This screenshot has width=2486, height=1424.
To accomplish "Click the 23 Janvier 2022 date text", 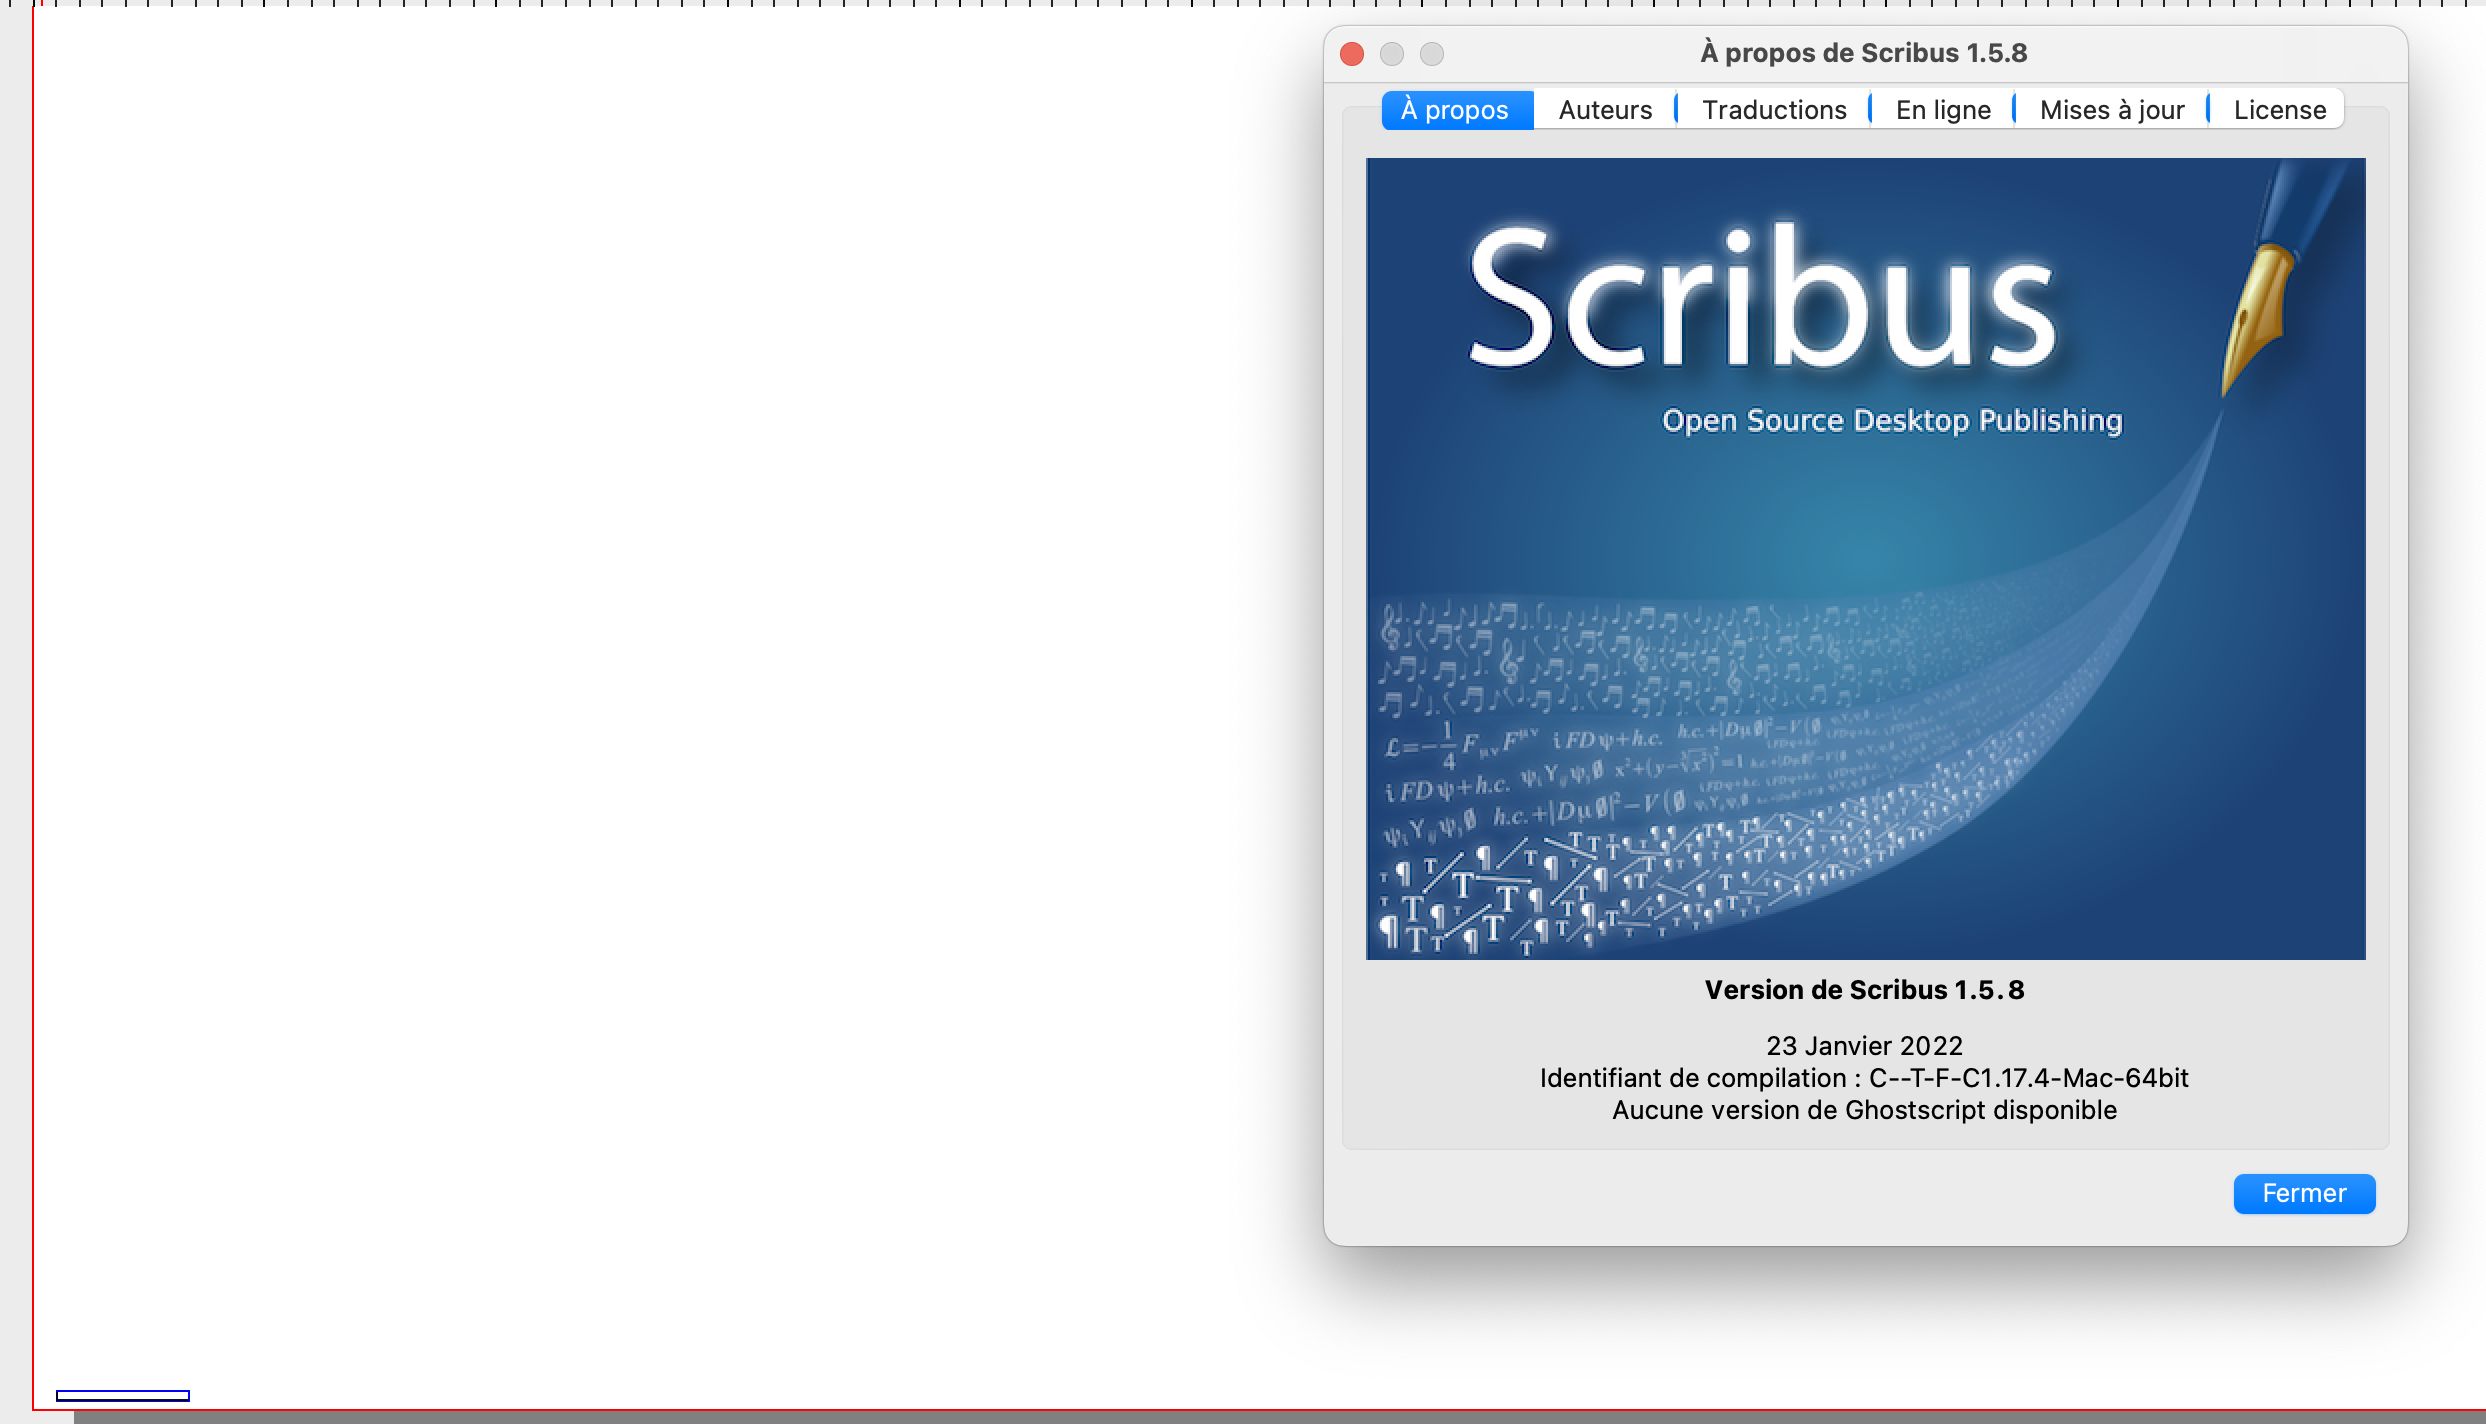I will coord(1863,1046).
